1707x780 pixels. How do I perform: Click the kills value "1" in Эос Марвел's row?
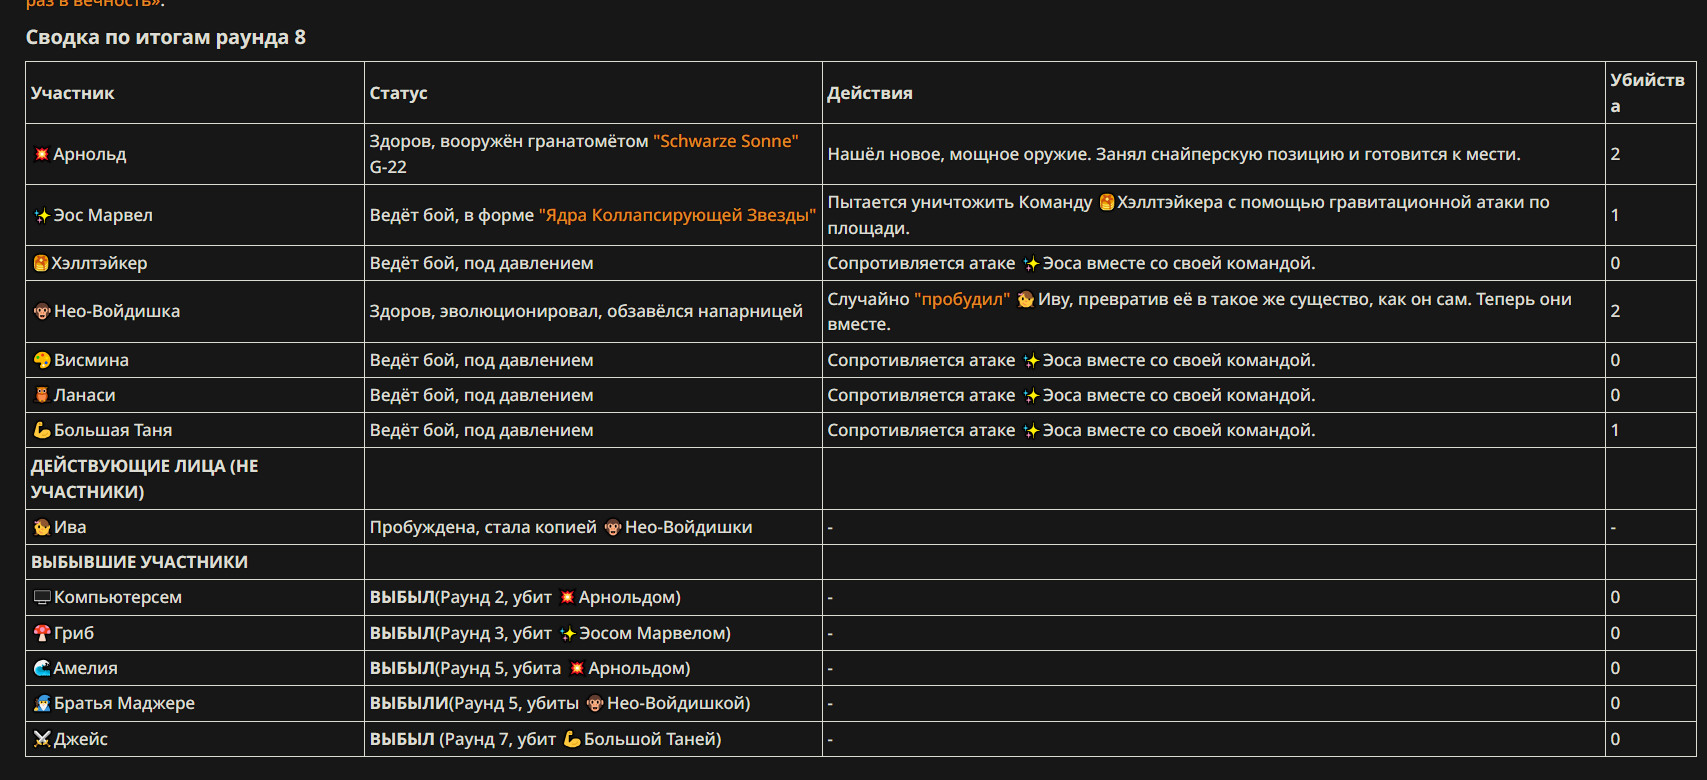pyautogui.click(x=1615, y=215)
